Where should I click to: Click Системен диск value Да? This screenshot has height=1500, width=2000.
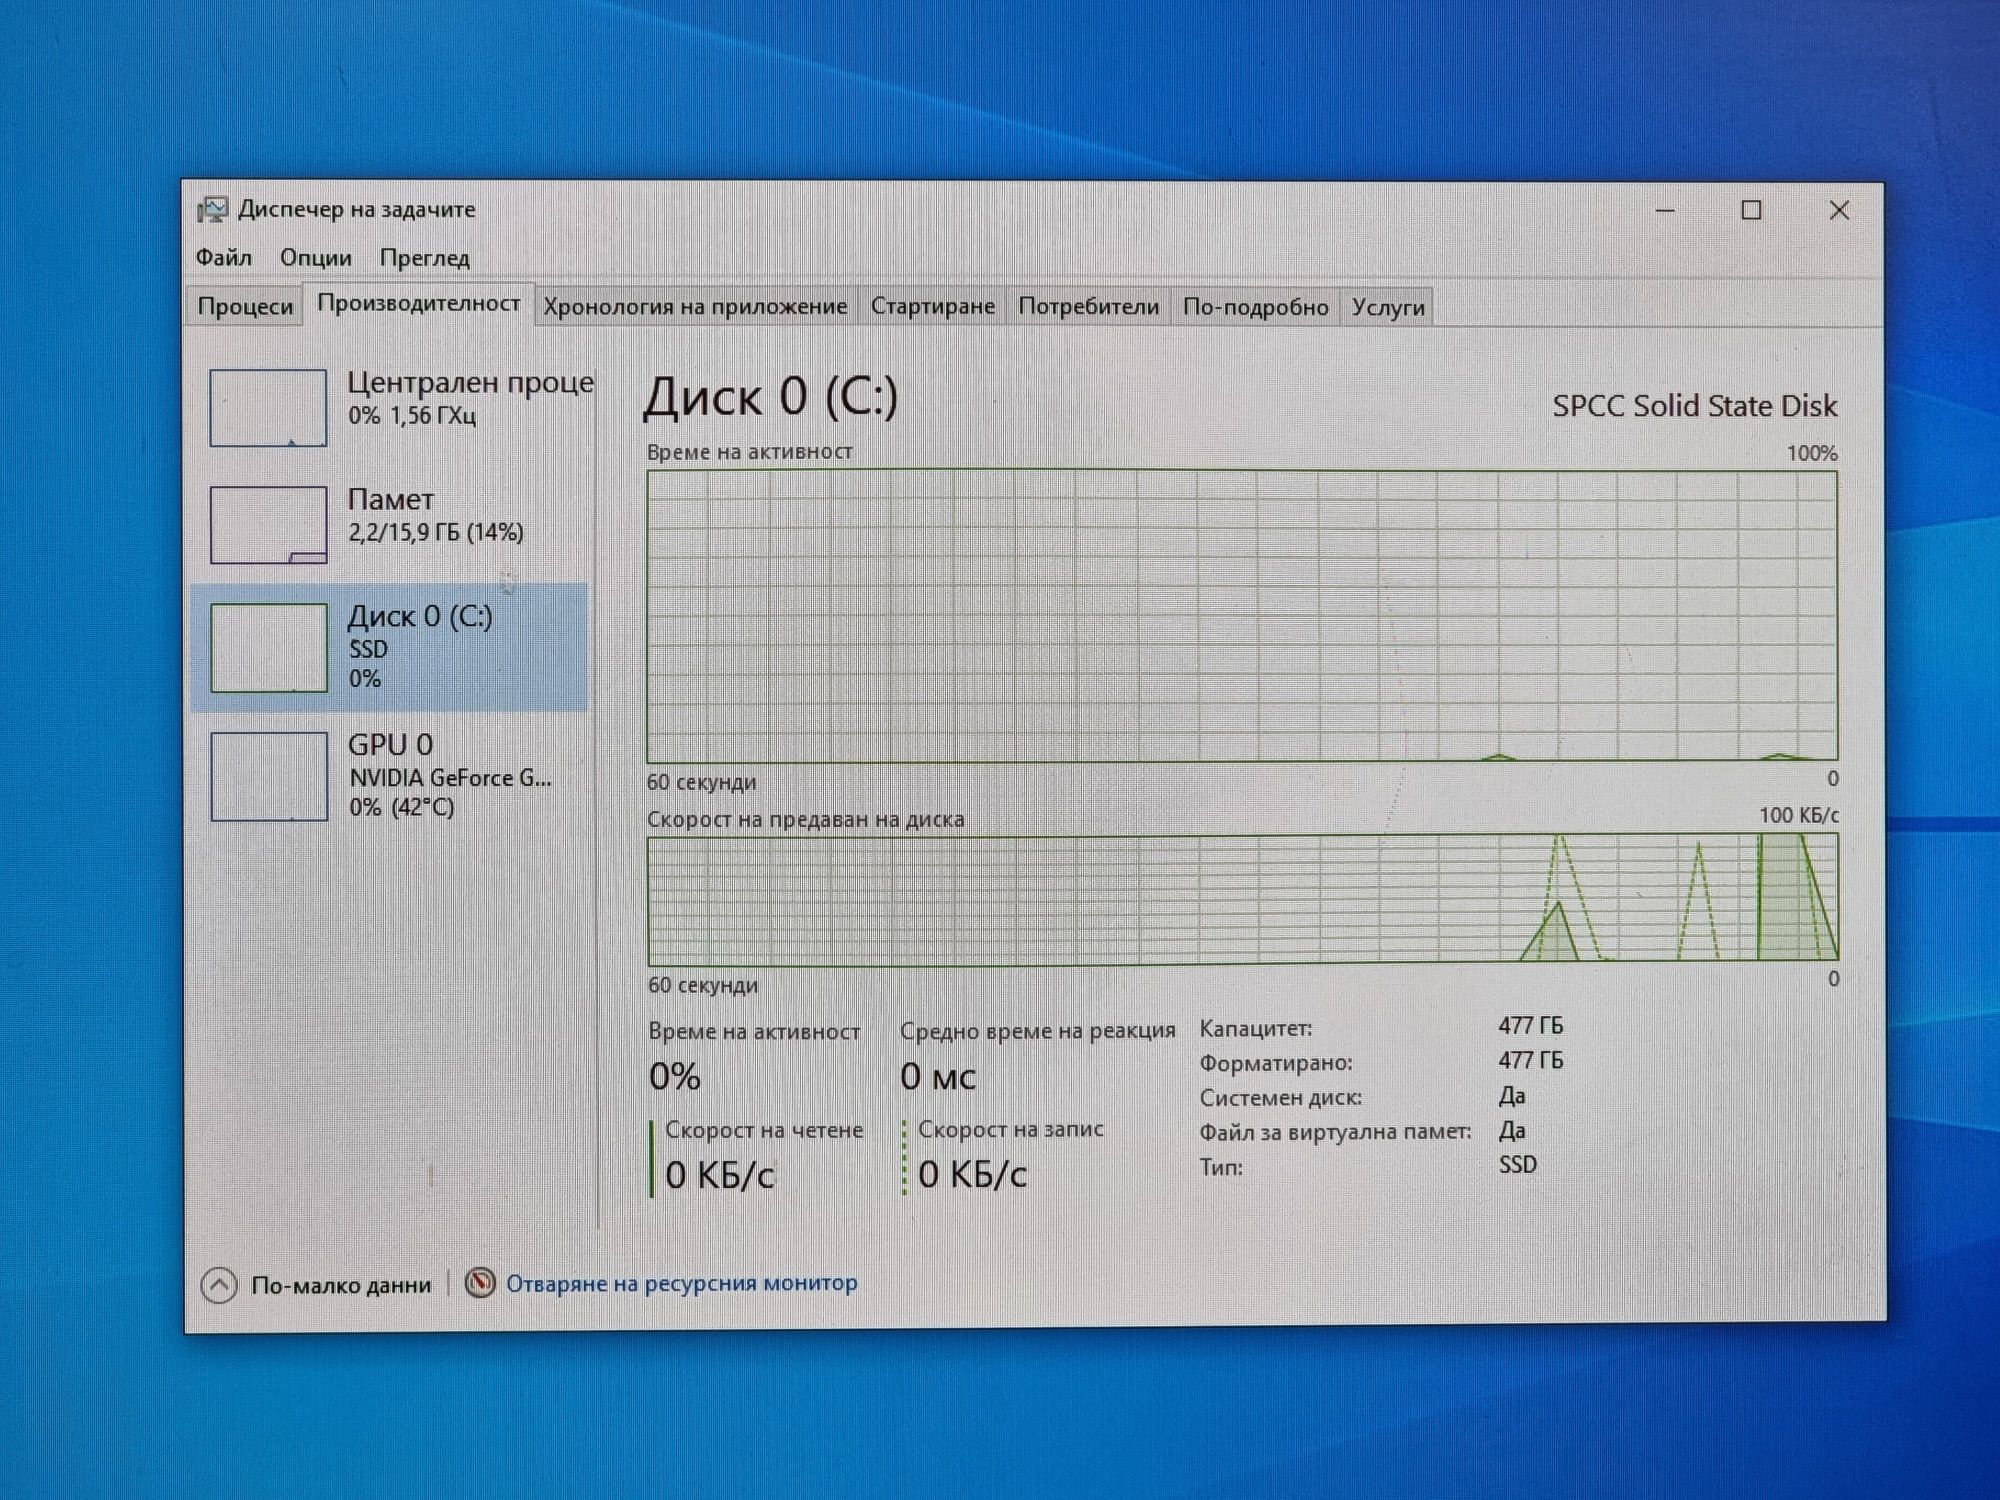[x=1512, y=1096]
